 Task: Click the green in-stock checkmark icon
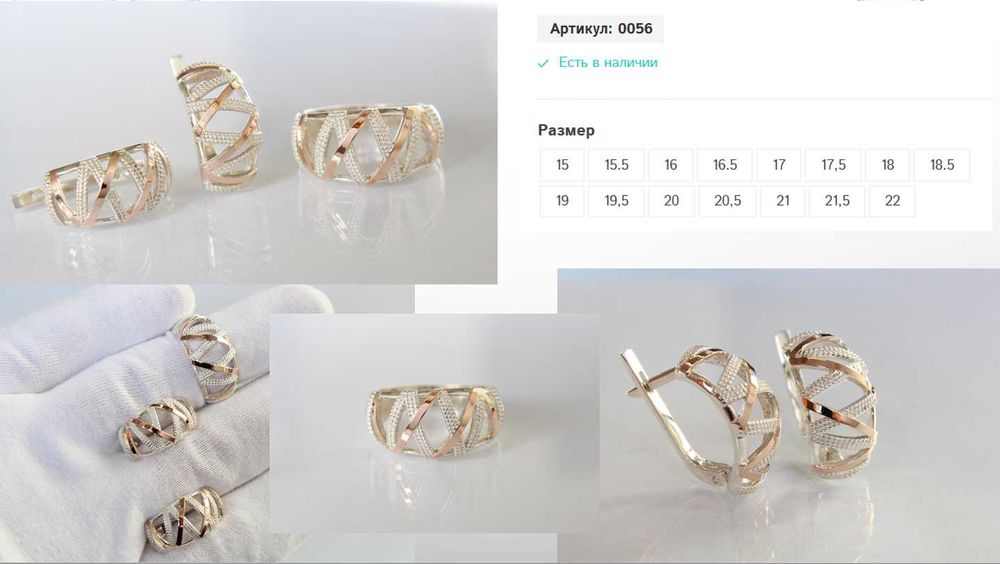[543, 63]
